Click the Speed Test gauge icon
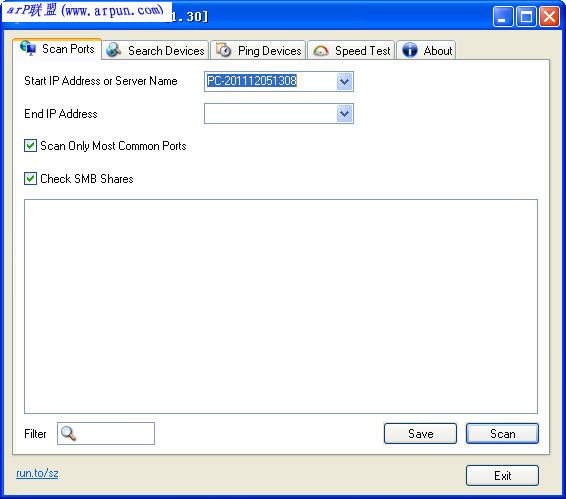The height and width of the screenshot is (499, 566). click(x=321, y=51)
